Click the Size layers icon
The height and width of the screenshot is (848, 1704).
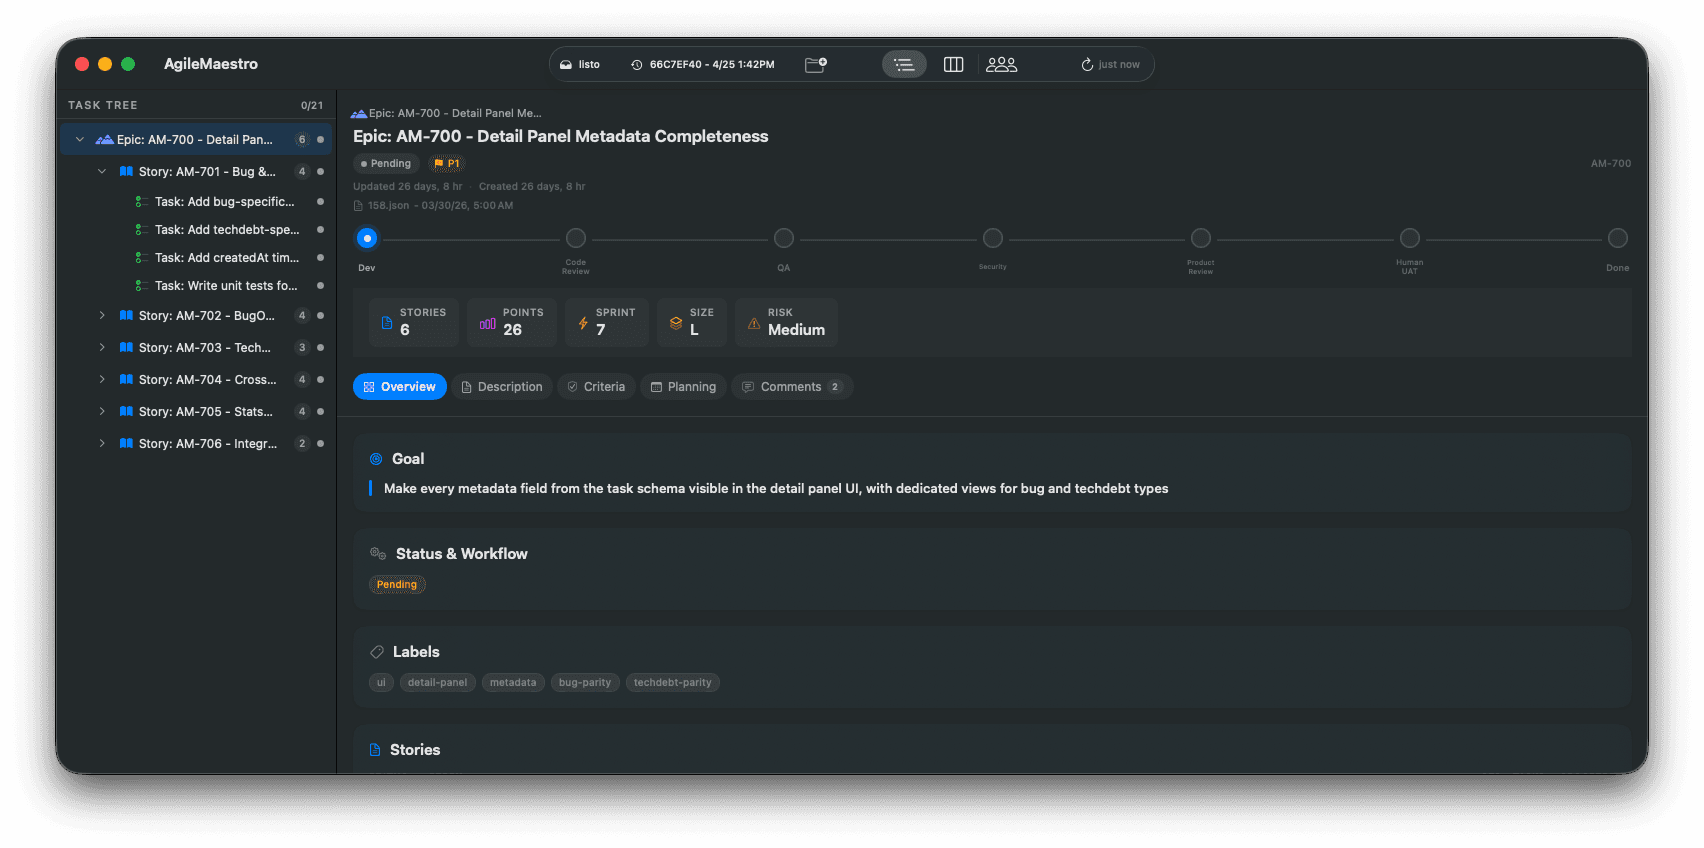pos(676,323)
